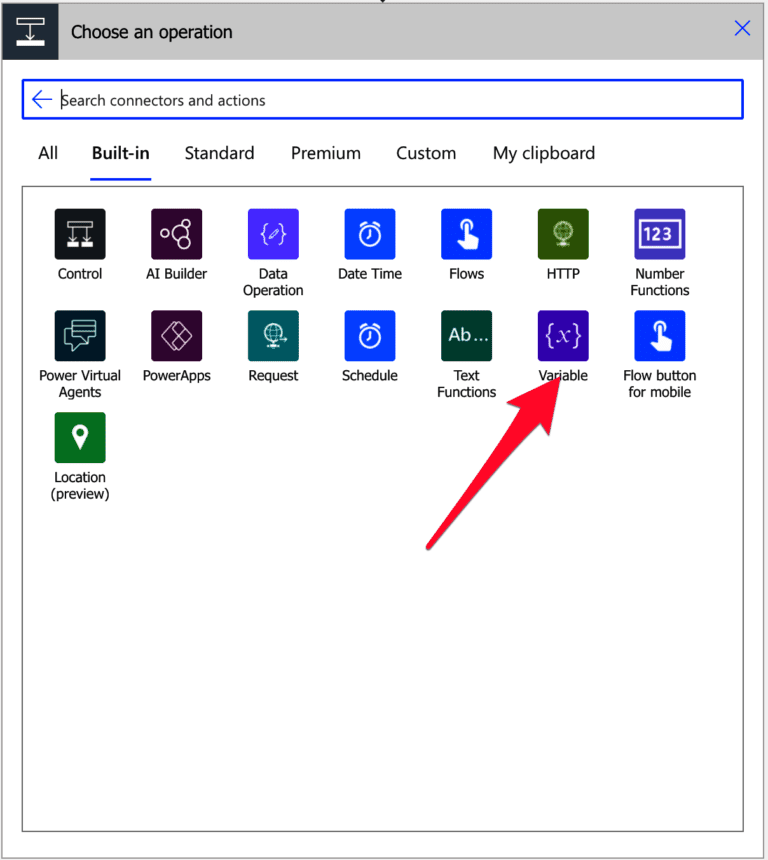Open the Number Functions connector

click(x=660, y=234)
